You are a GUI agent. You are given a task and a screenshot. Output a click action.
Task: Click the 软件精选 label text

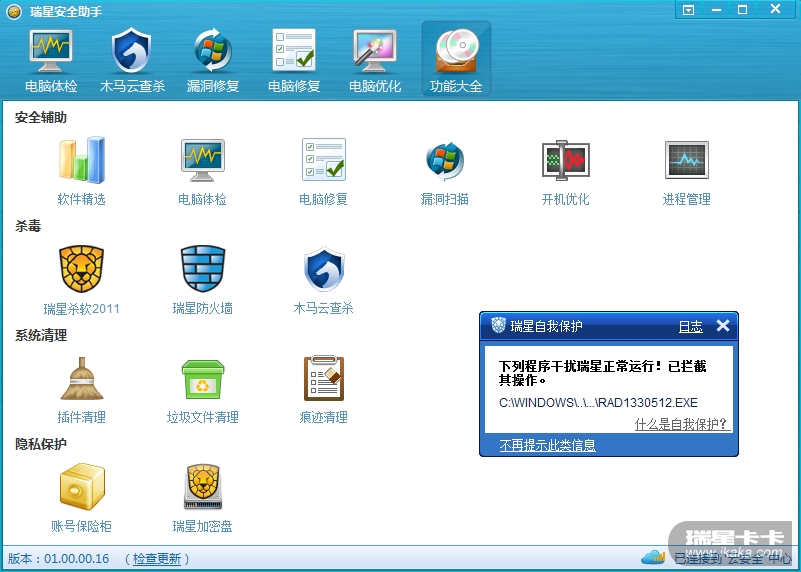pos(82,199)
